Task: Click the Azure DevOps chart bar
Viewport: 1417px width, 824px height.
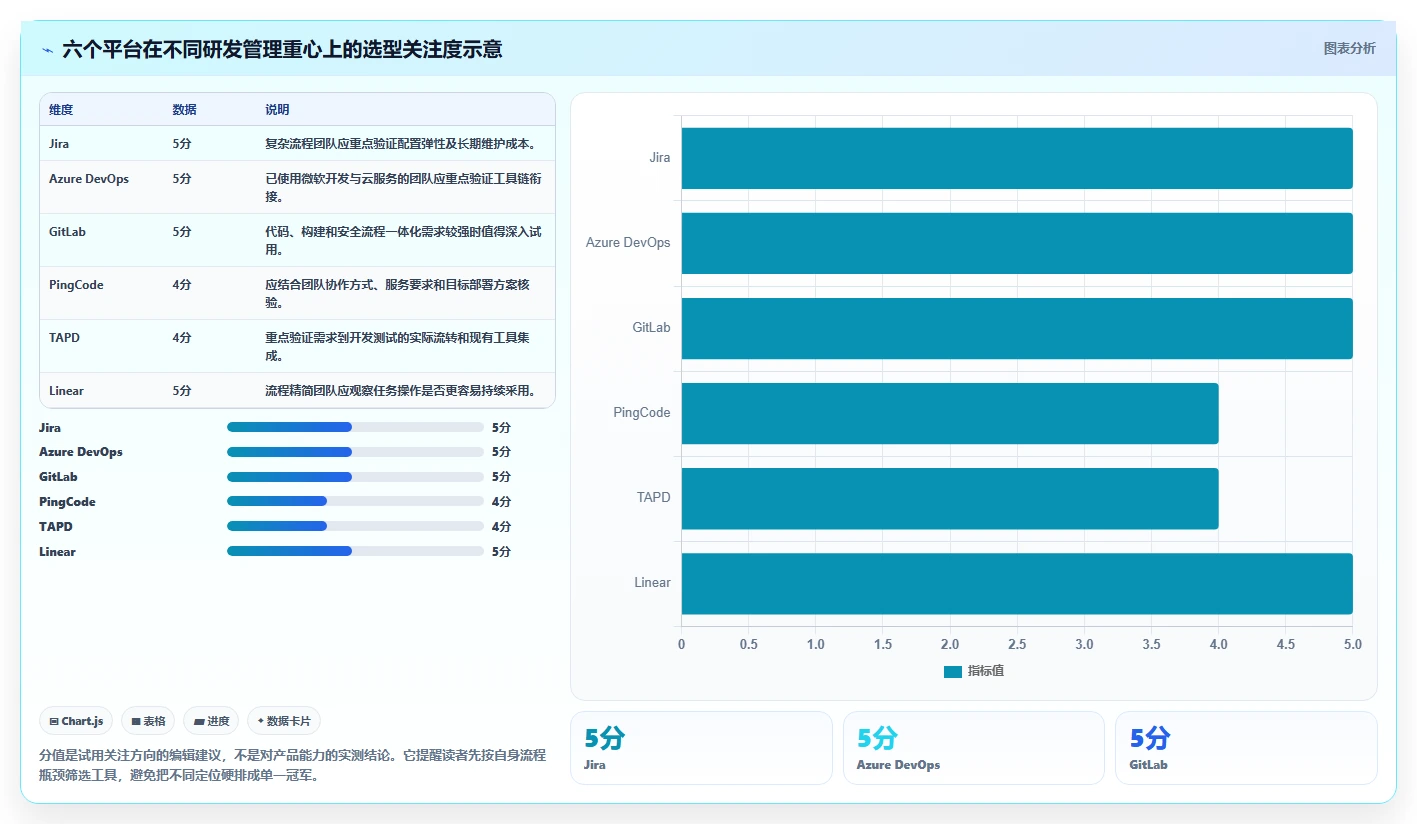Action: tap(1017, 243)
